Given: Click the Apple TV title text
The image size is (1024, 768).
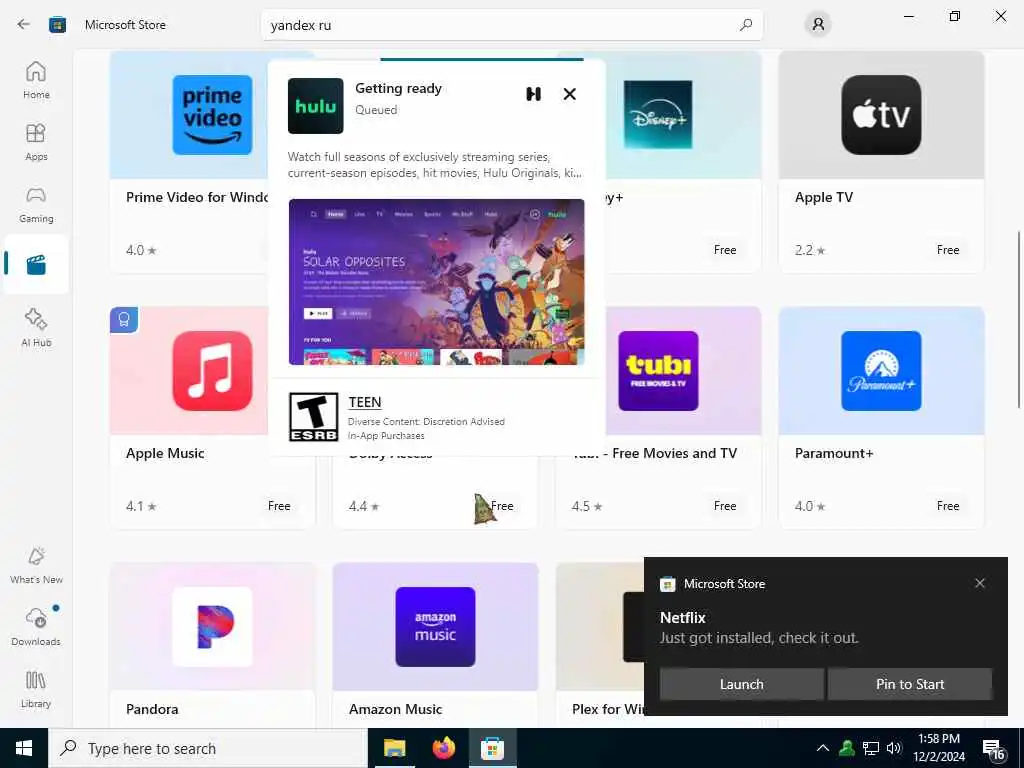Looking at the screenshot, I should pyautogui.click(x=824, y=197).
